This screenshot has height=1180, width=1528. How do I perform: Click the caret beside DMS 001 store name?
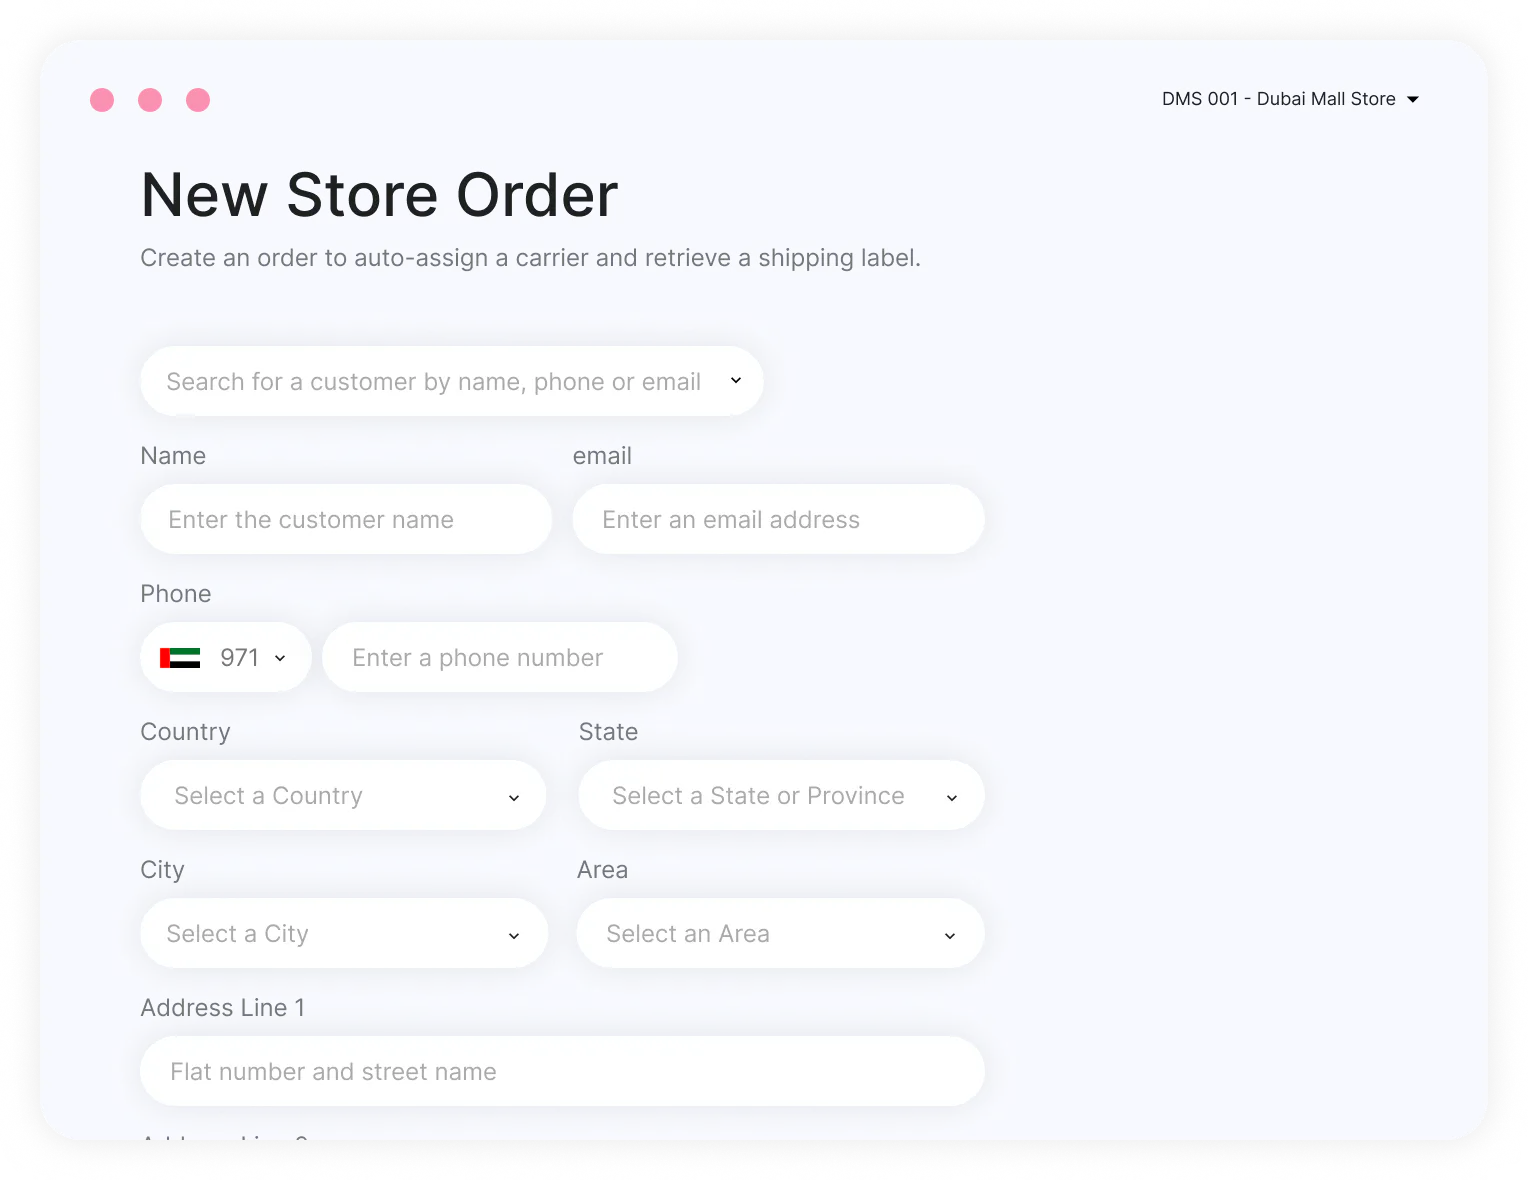[1413, 99]
